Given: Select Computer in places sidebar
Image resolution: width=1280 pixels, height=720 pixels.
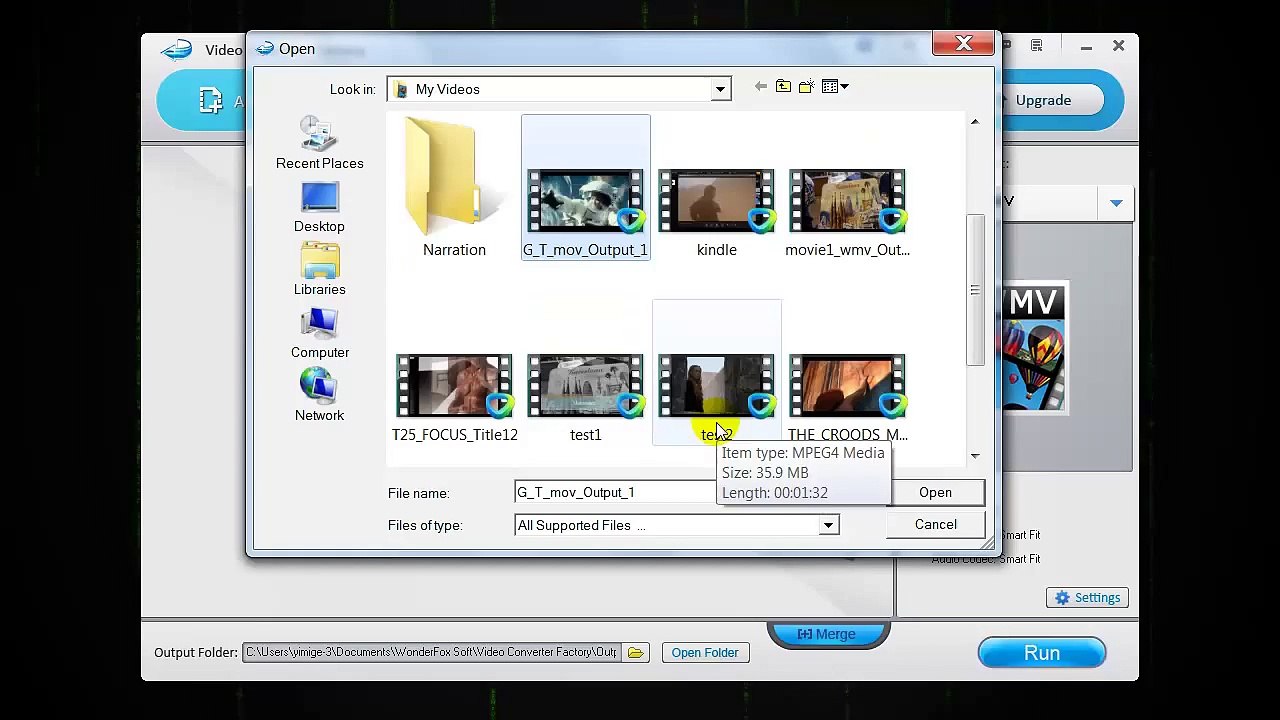Looking at the screenshot, I should click(x=320, y=333).
